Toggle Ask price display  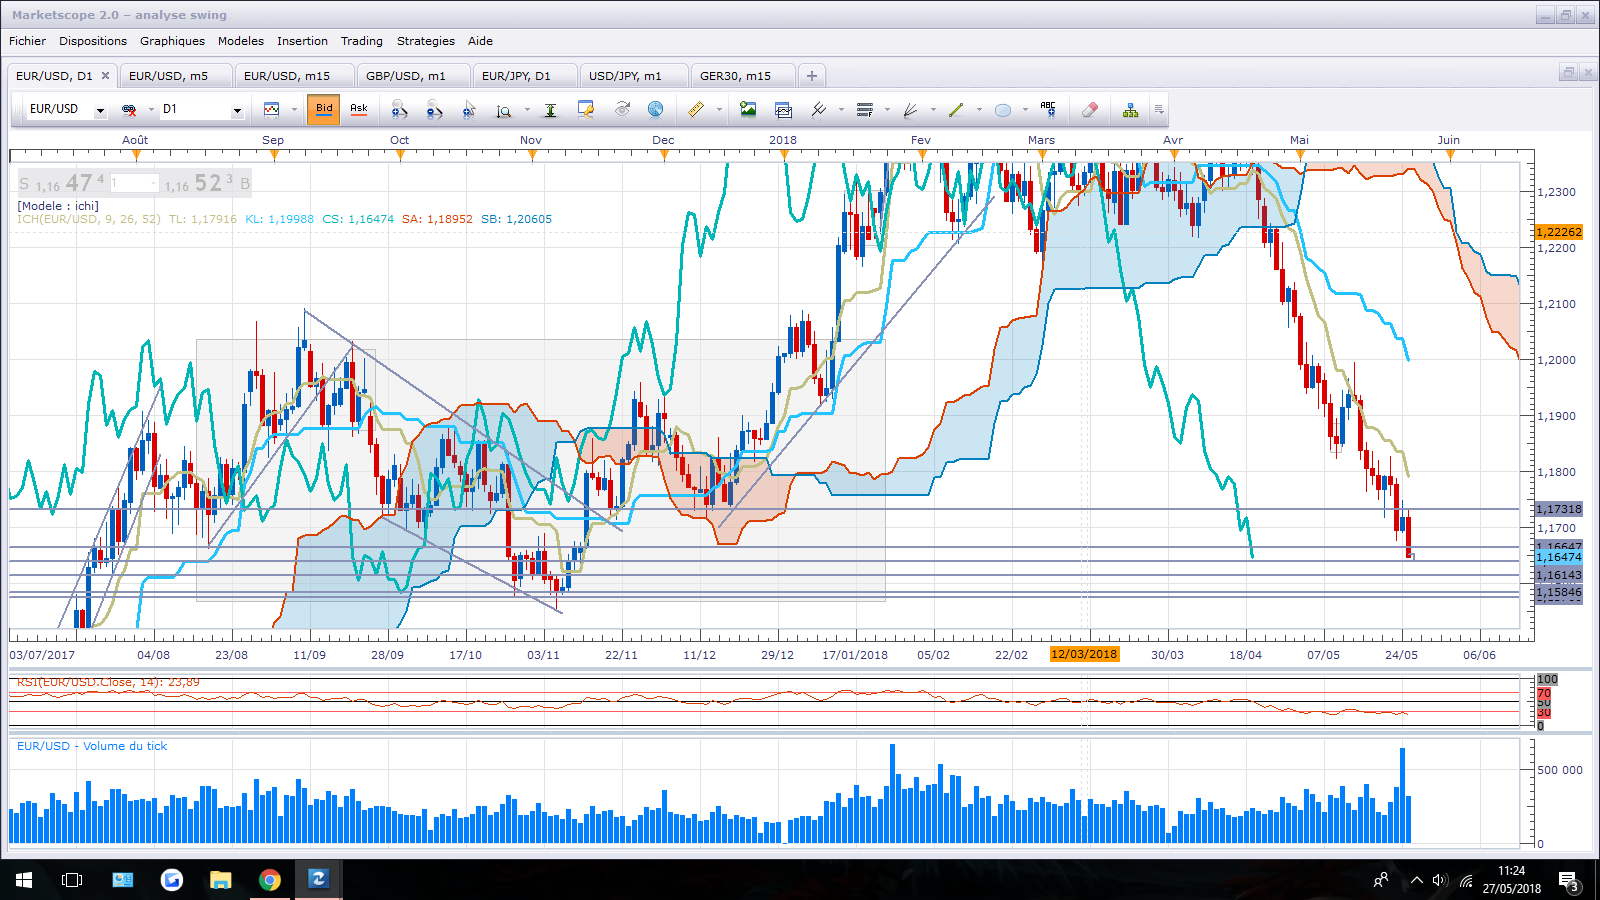[359, 109]
